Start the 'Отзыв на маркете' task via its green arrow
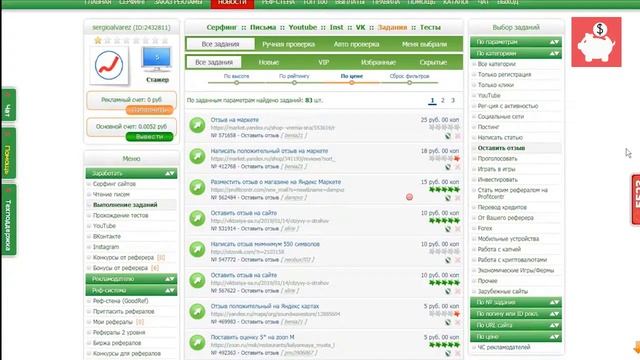The height and width of the screenshot is (360, 640). point(197,125)
